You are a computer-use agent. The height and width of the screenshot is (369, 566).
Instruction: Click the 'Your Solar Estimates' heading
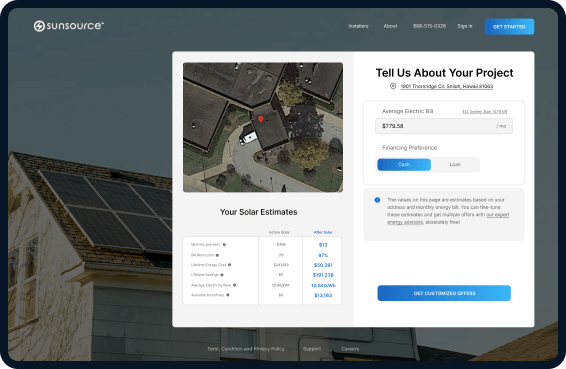(x=258, y=212)
